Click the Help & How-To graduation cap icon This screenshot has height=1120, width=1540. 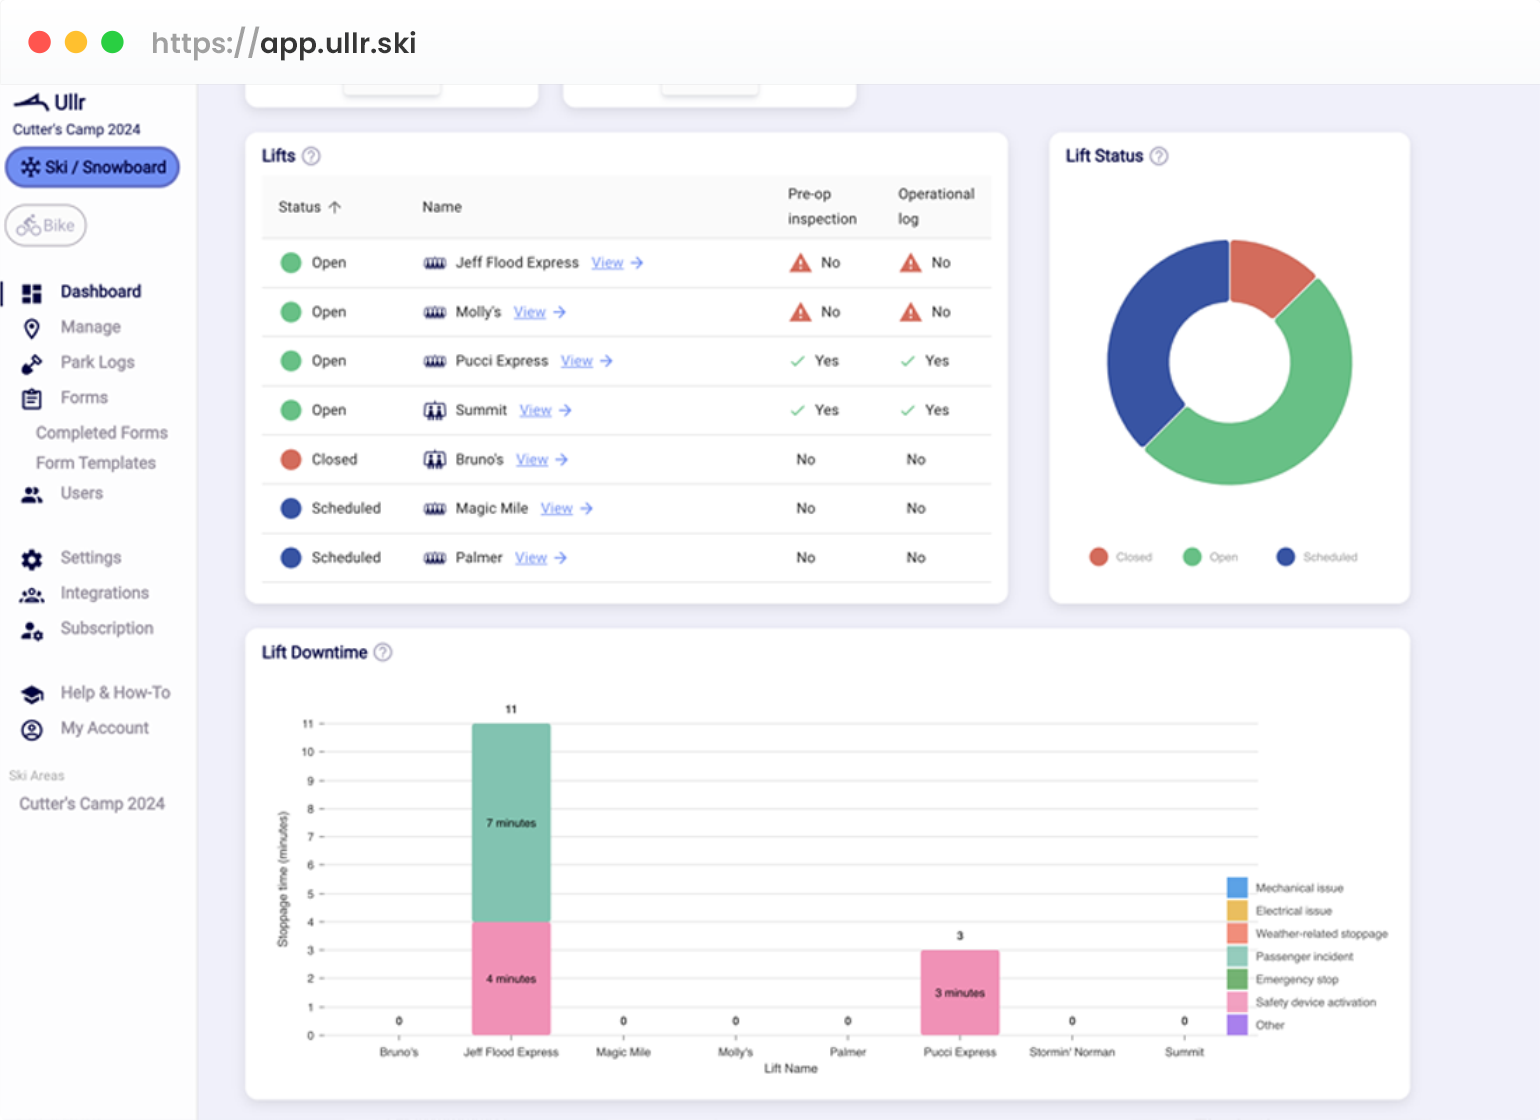pyautogui.click(x=32, y=694)
